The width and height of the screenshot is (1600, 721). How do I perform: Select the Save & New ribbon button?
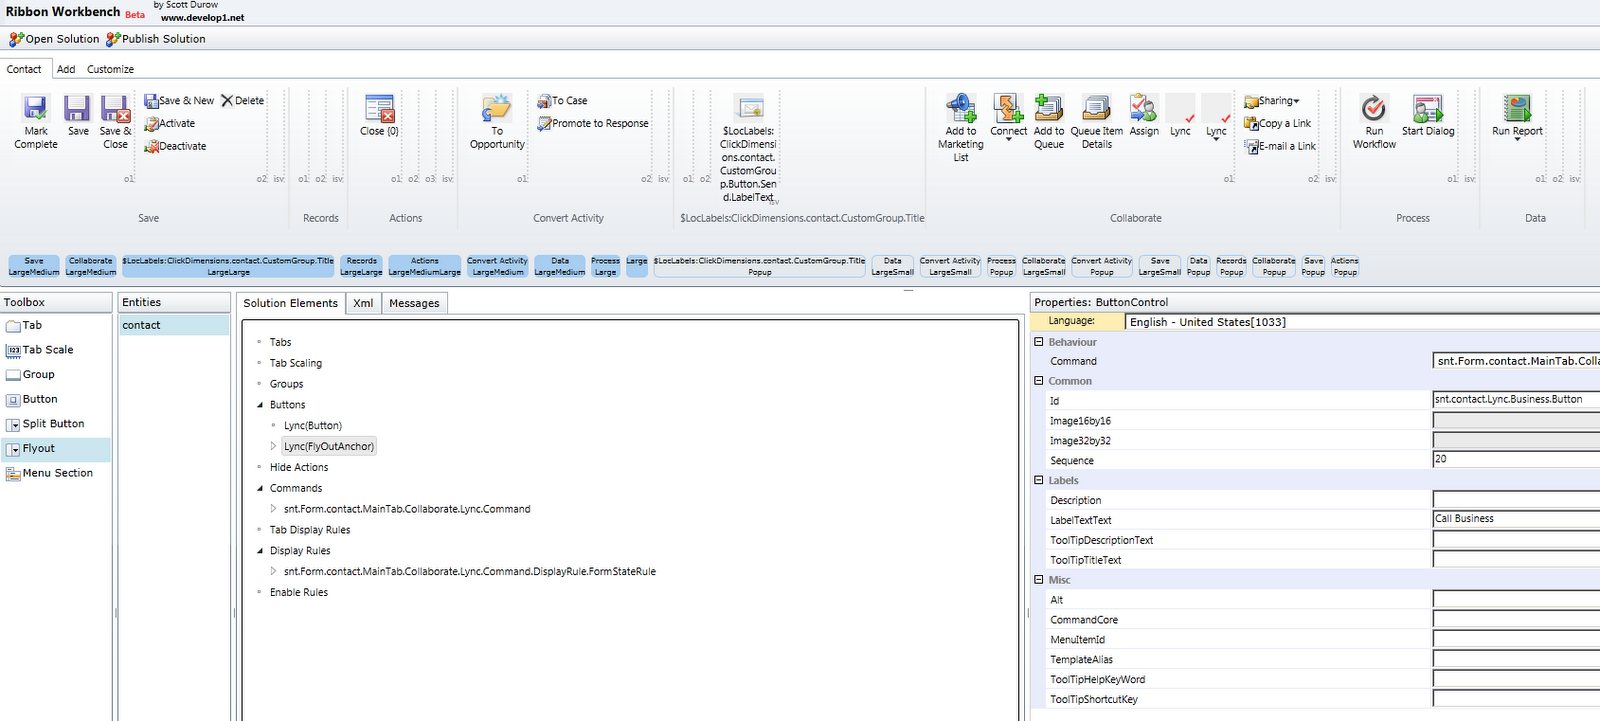[179, 101]
